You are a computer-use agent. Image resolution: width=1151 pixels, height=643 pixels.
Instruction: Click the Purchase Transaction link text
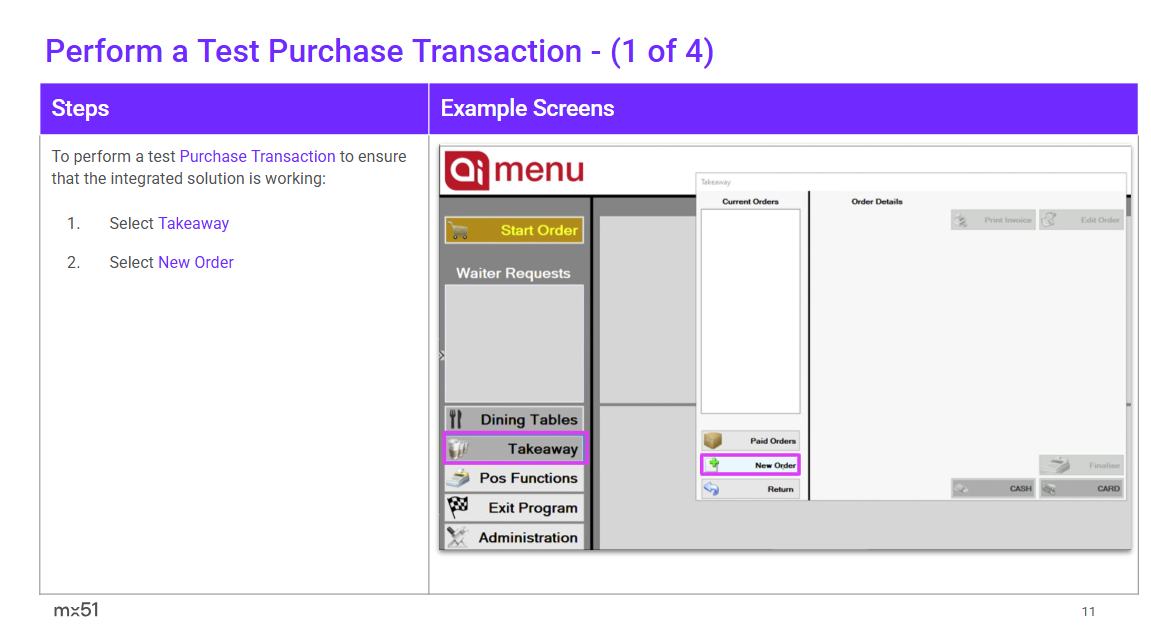pyautogui.click(x=257, y=156)
